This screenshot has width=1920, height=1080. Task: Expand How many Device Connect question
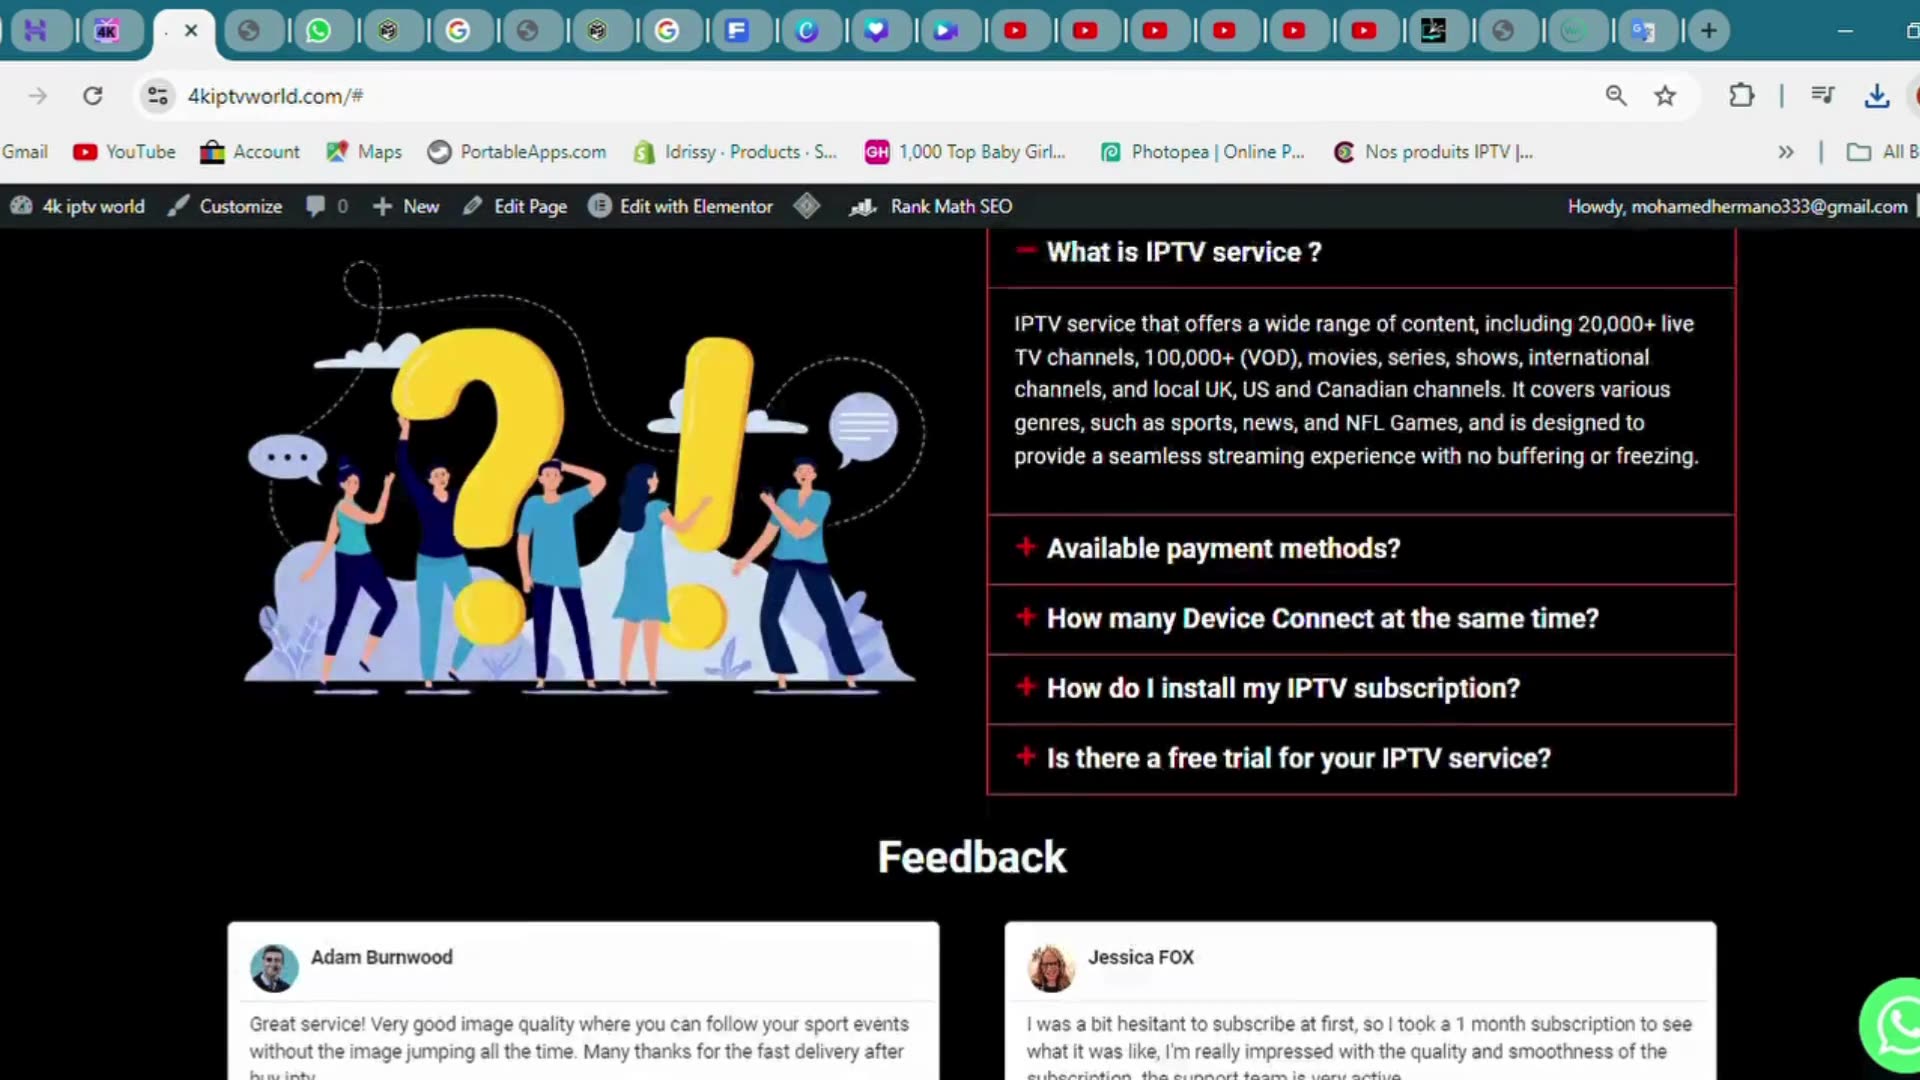click(x=1321, y=619)
